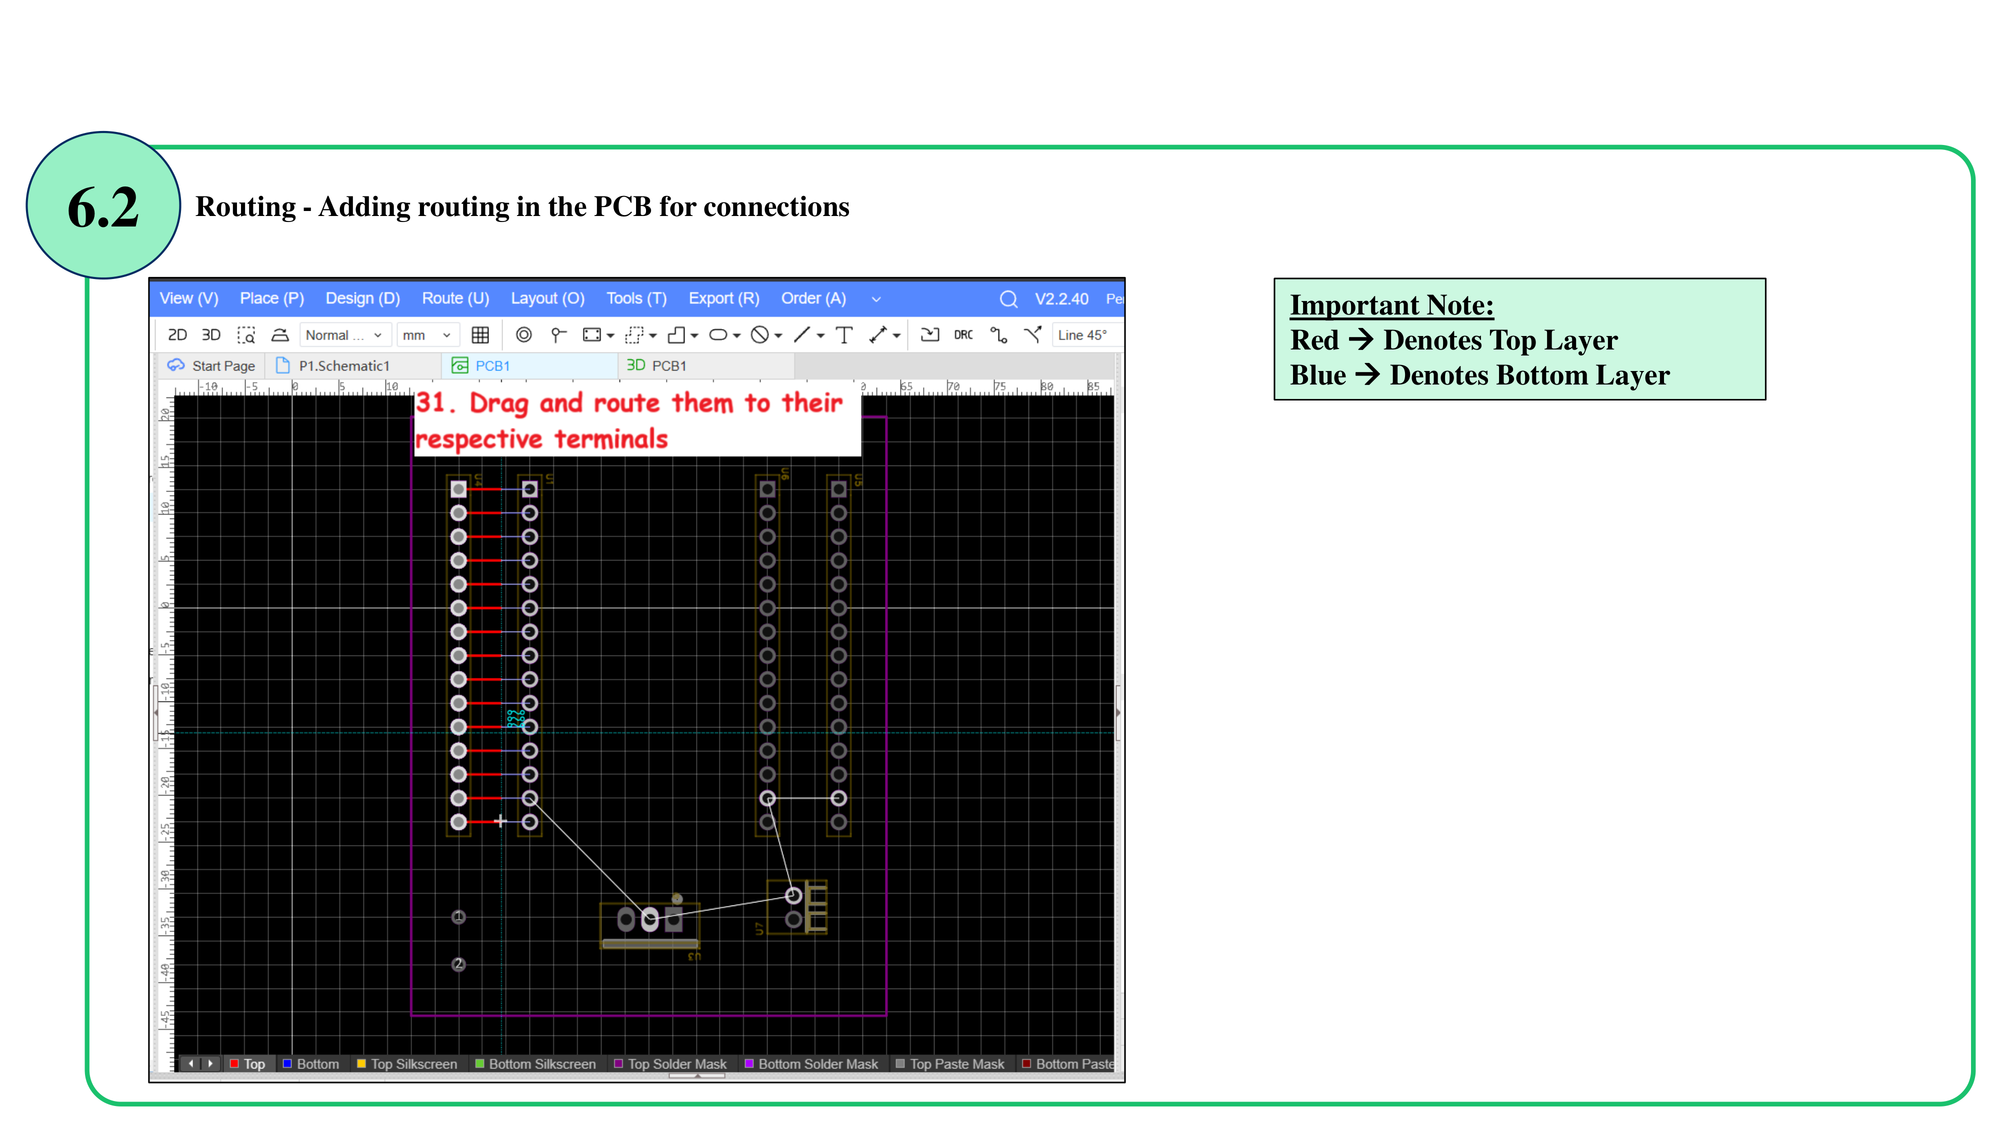2000x1125 pixels.
Task: Select the Text tool
Action: click(844, 335)
